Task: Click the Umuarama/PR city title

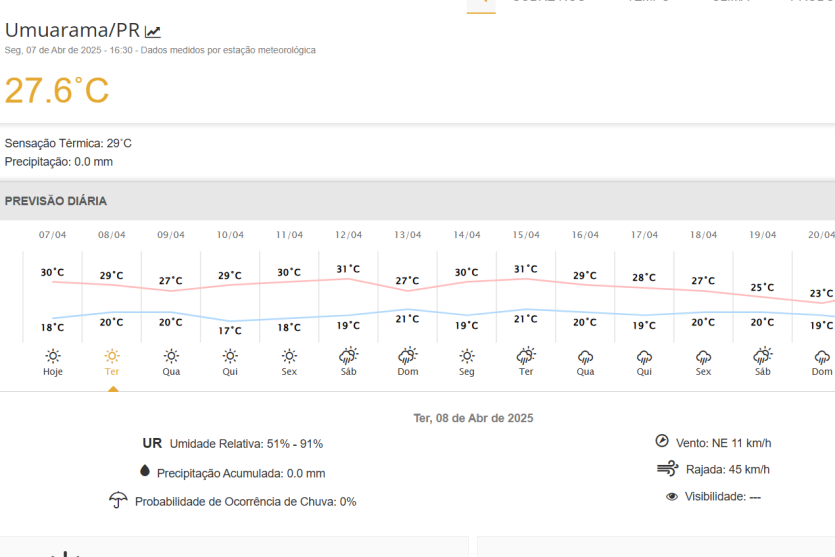Action: point(72,30)
